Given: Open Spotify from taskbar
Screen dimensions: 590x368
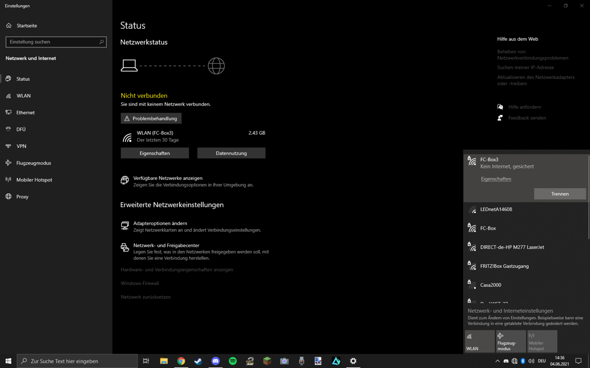Looking at the screenshot, I should (233, 361).
